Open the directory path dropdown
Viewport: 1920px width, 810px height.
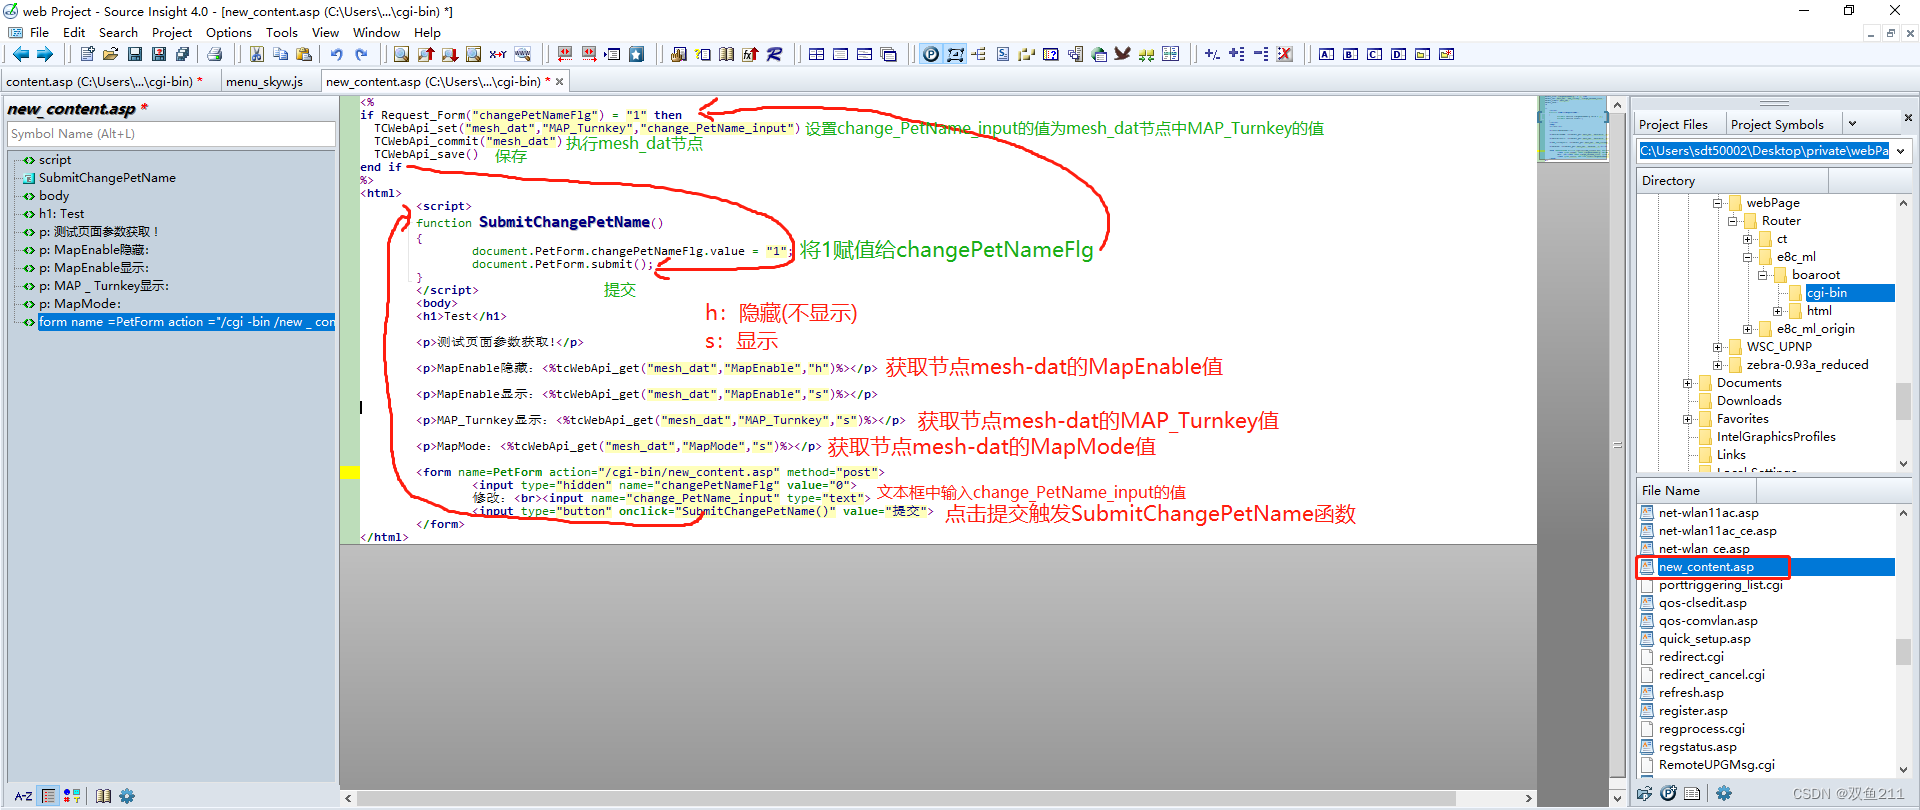1900,151
